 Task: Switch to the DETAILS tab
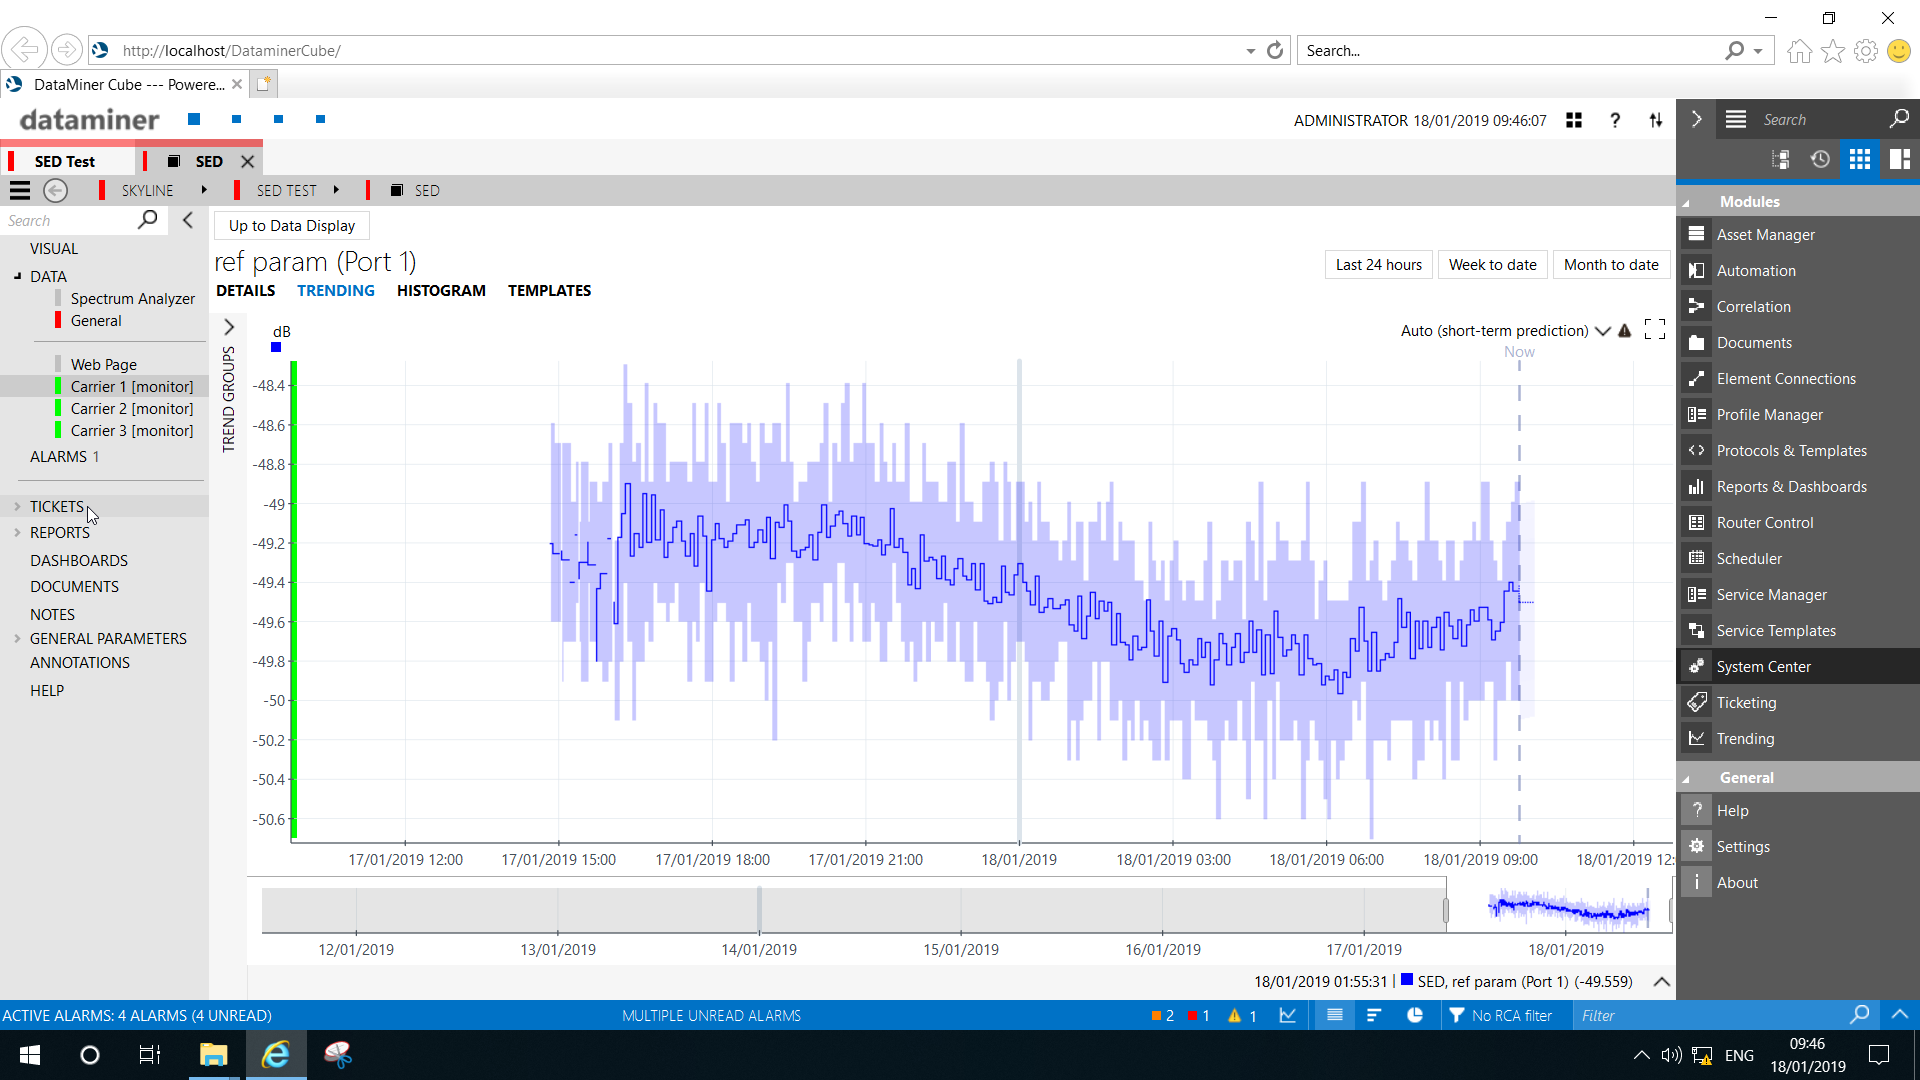pyautogui.click(x=245, y=290)
